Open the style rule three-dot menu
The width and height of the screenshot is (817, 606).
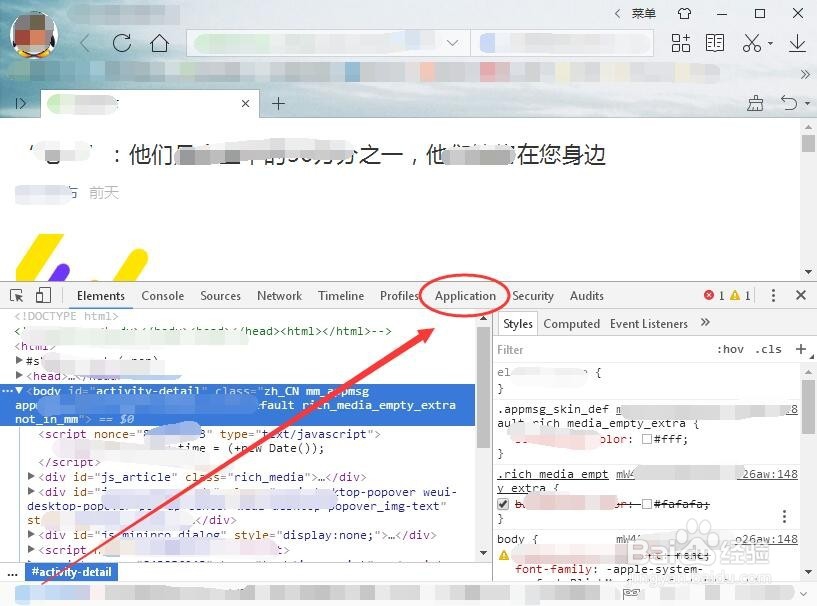point(784,516)
